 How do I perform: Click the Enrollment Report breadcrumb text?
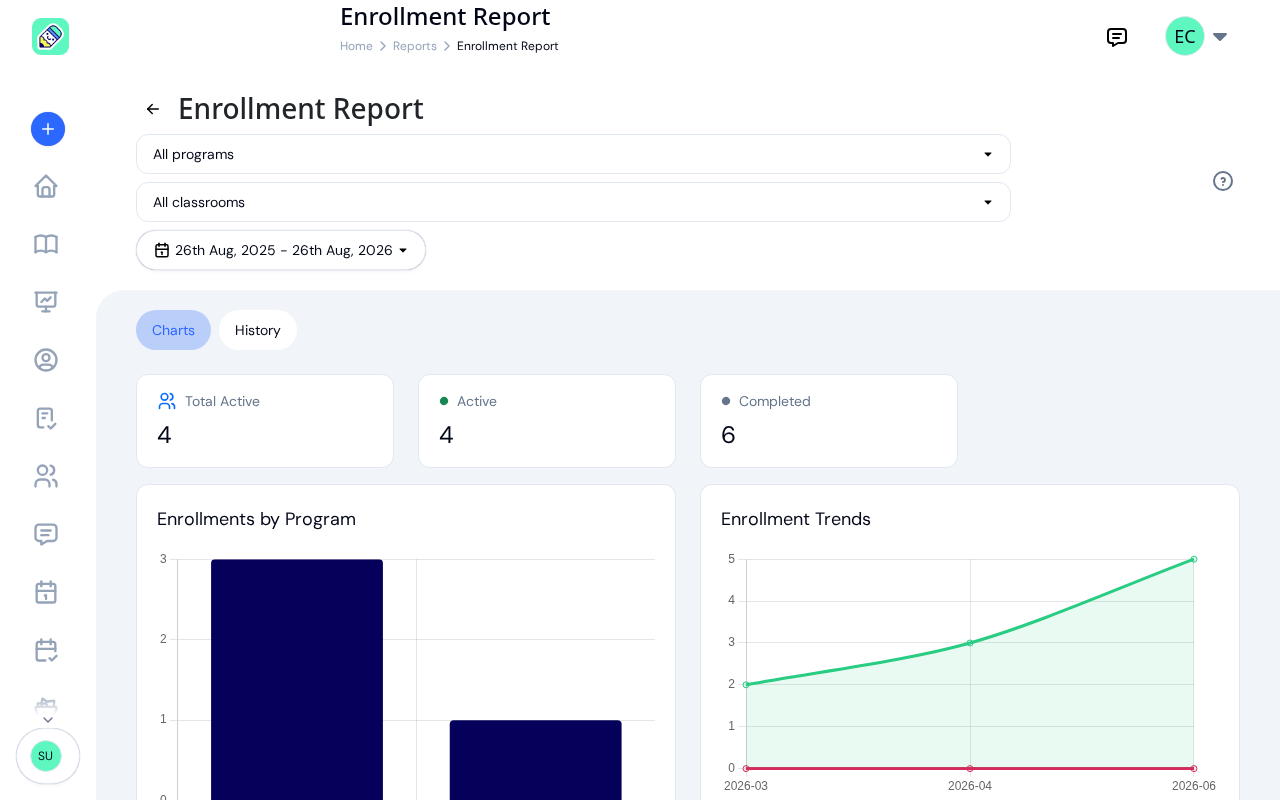point(508,46)
